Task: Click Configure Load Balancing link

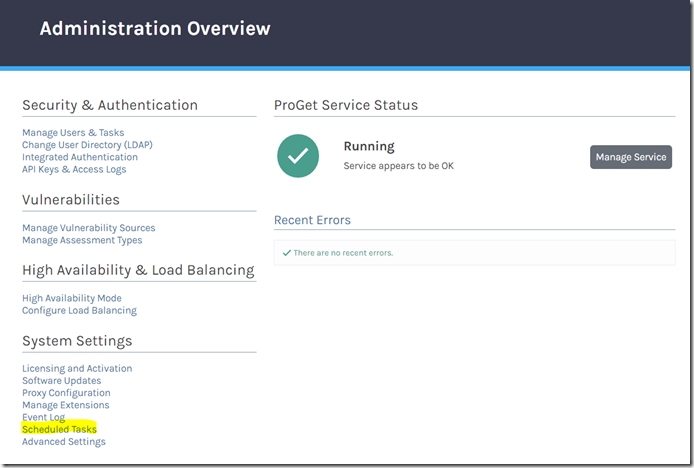Action: (x=79, y=310)
